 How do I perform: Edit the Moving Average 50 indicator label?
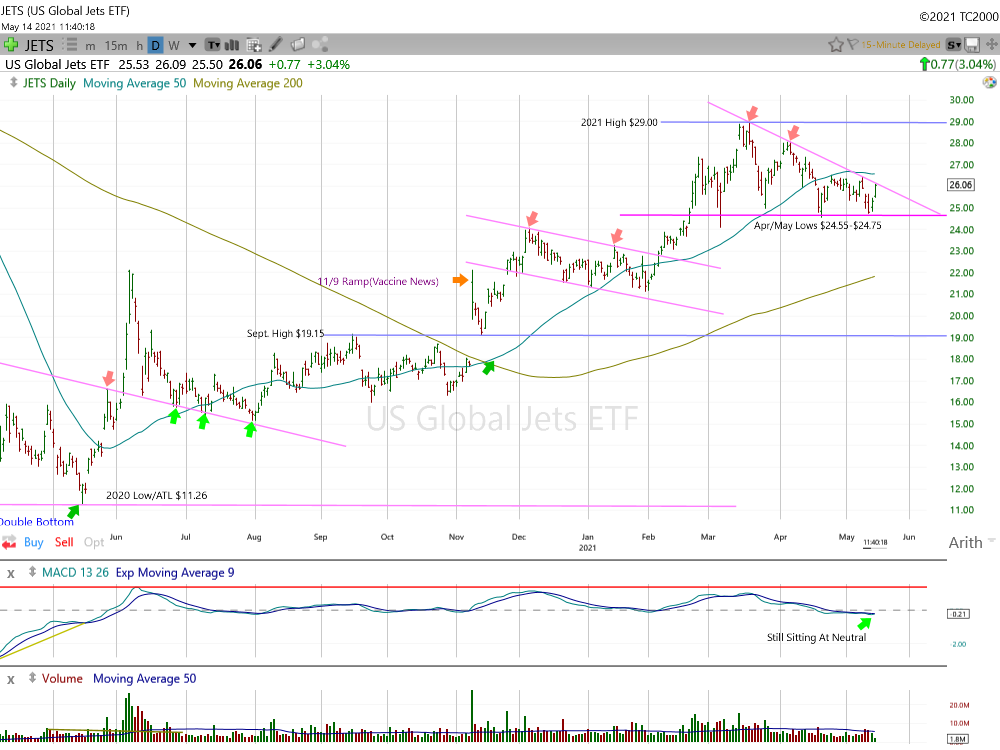[135, 83]
